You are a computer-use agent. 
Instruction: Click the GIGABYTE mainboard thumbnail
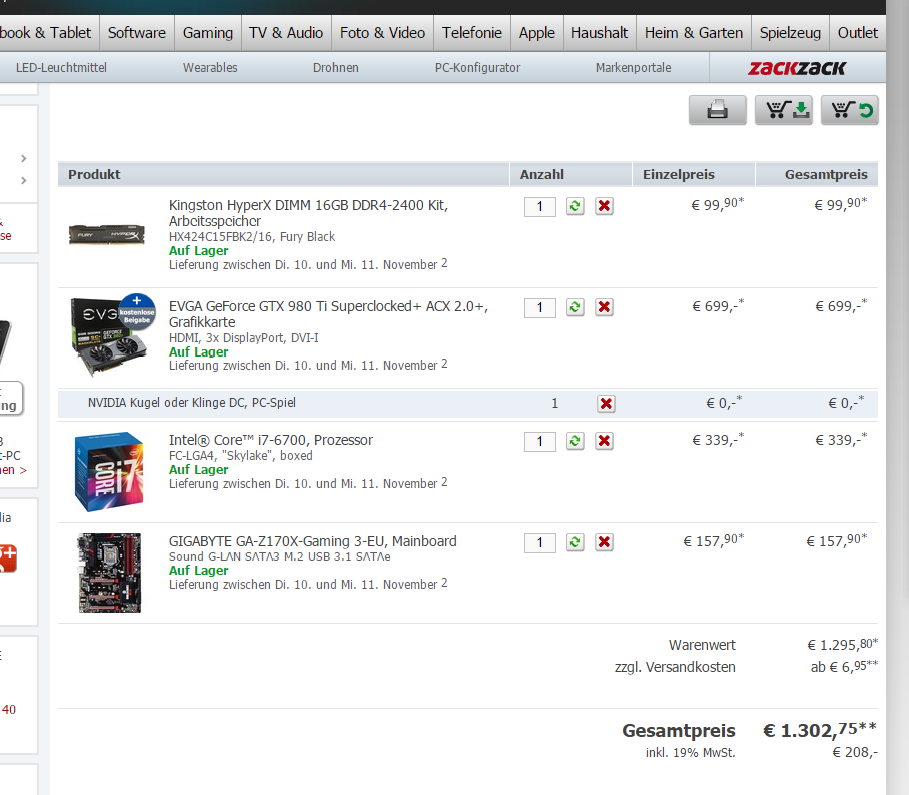click(110, 573)
